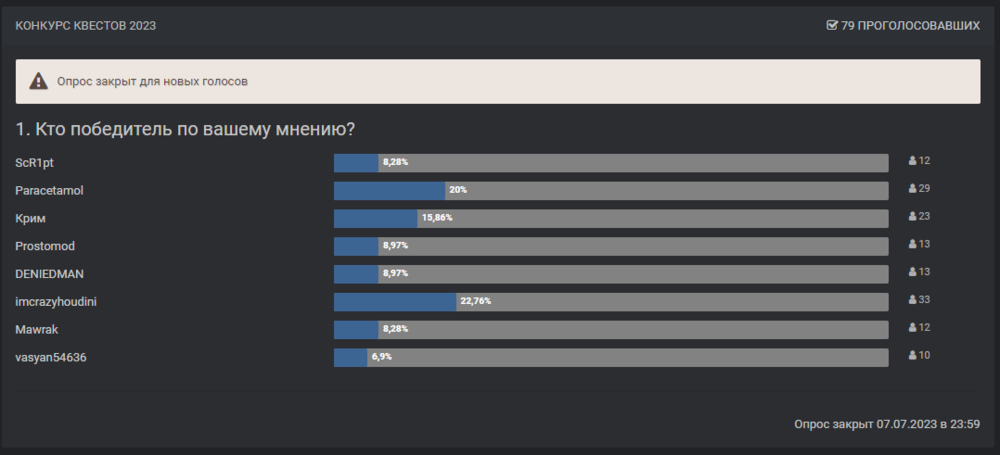Click the voter icon next to Крим's 23 votes
The image size is (1000, 455).
pos(912,217)
